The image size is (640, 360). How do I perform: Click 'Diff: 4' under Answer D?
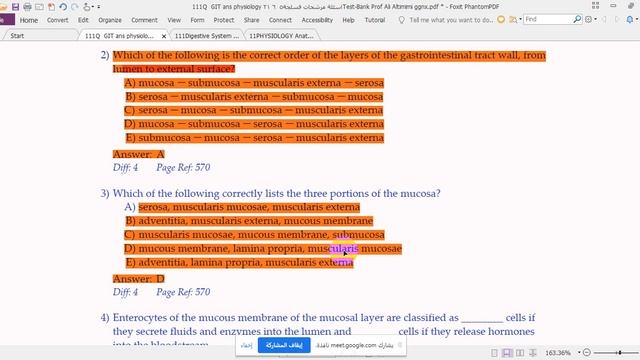pyautogui.click(x=125, y=292)
